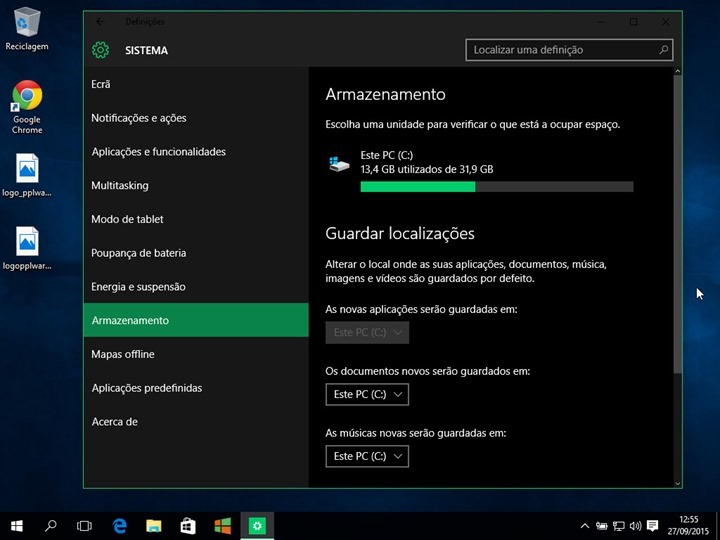Open File Explorer from the taskbar

pos(154,525)
